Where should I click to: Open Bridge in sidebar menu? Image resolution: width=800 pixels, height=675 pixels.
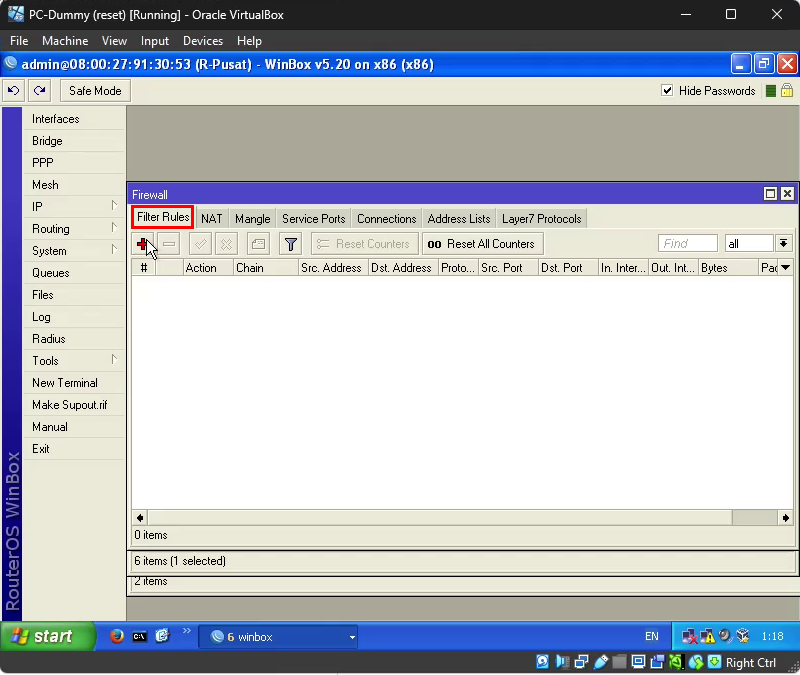click(x=73, y=141)
